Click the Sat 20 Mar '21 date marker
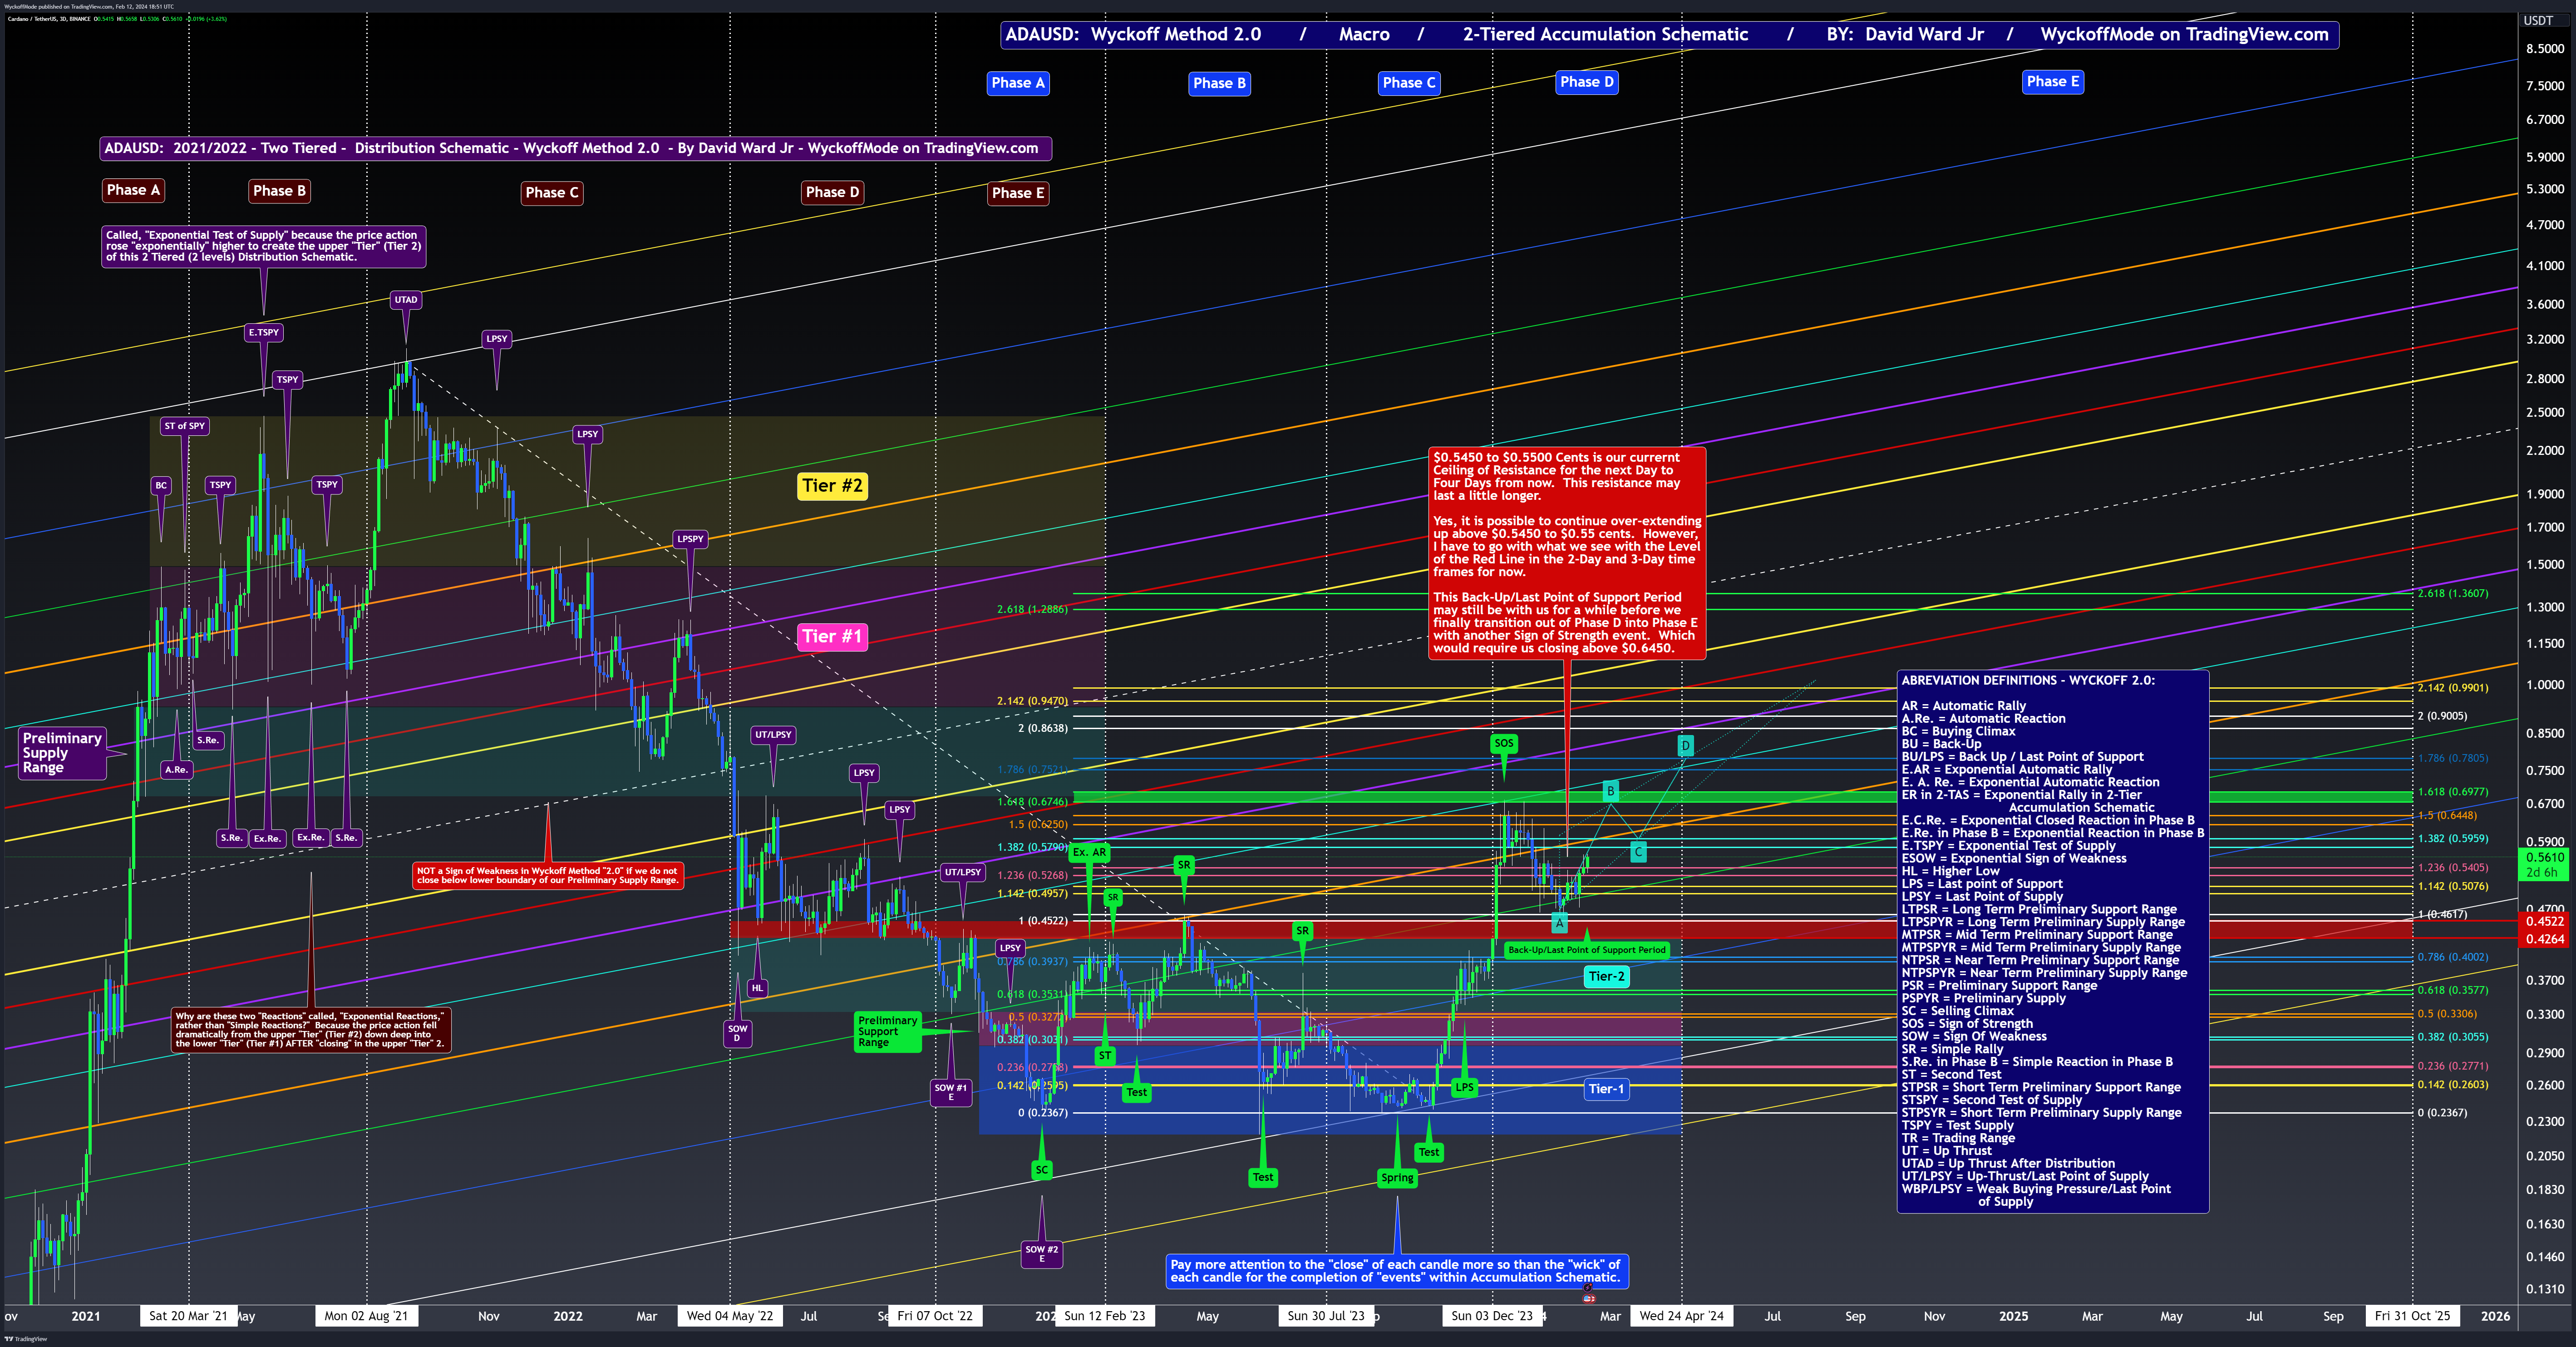This screenshot has height=1347, width=2576. click(188, 1316)
